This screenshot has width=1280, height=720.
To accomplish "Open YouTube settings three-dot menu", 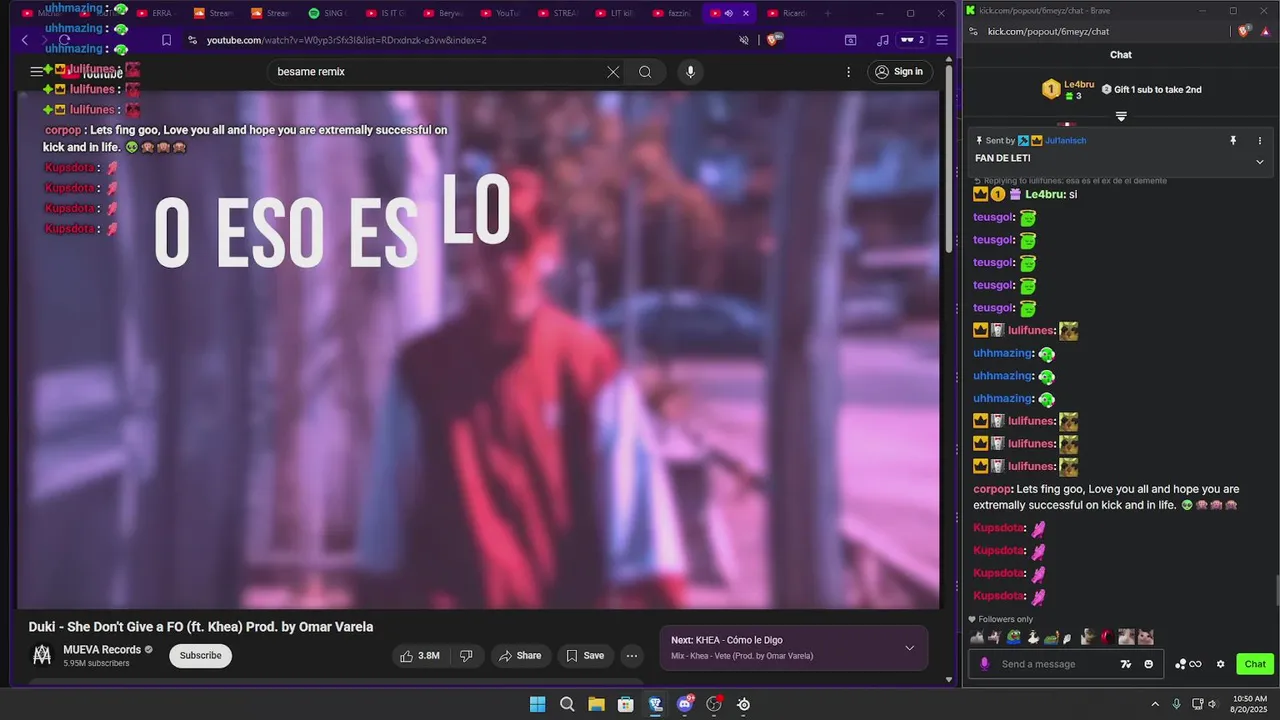I will click(848, 72).
